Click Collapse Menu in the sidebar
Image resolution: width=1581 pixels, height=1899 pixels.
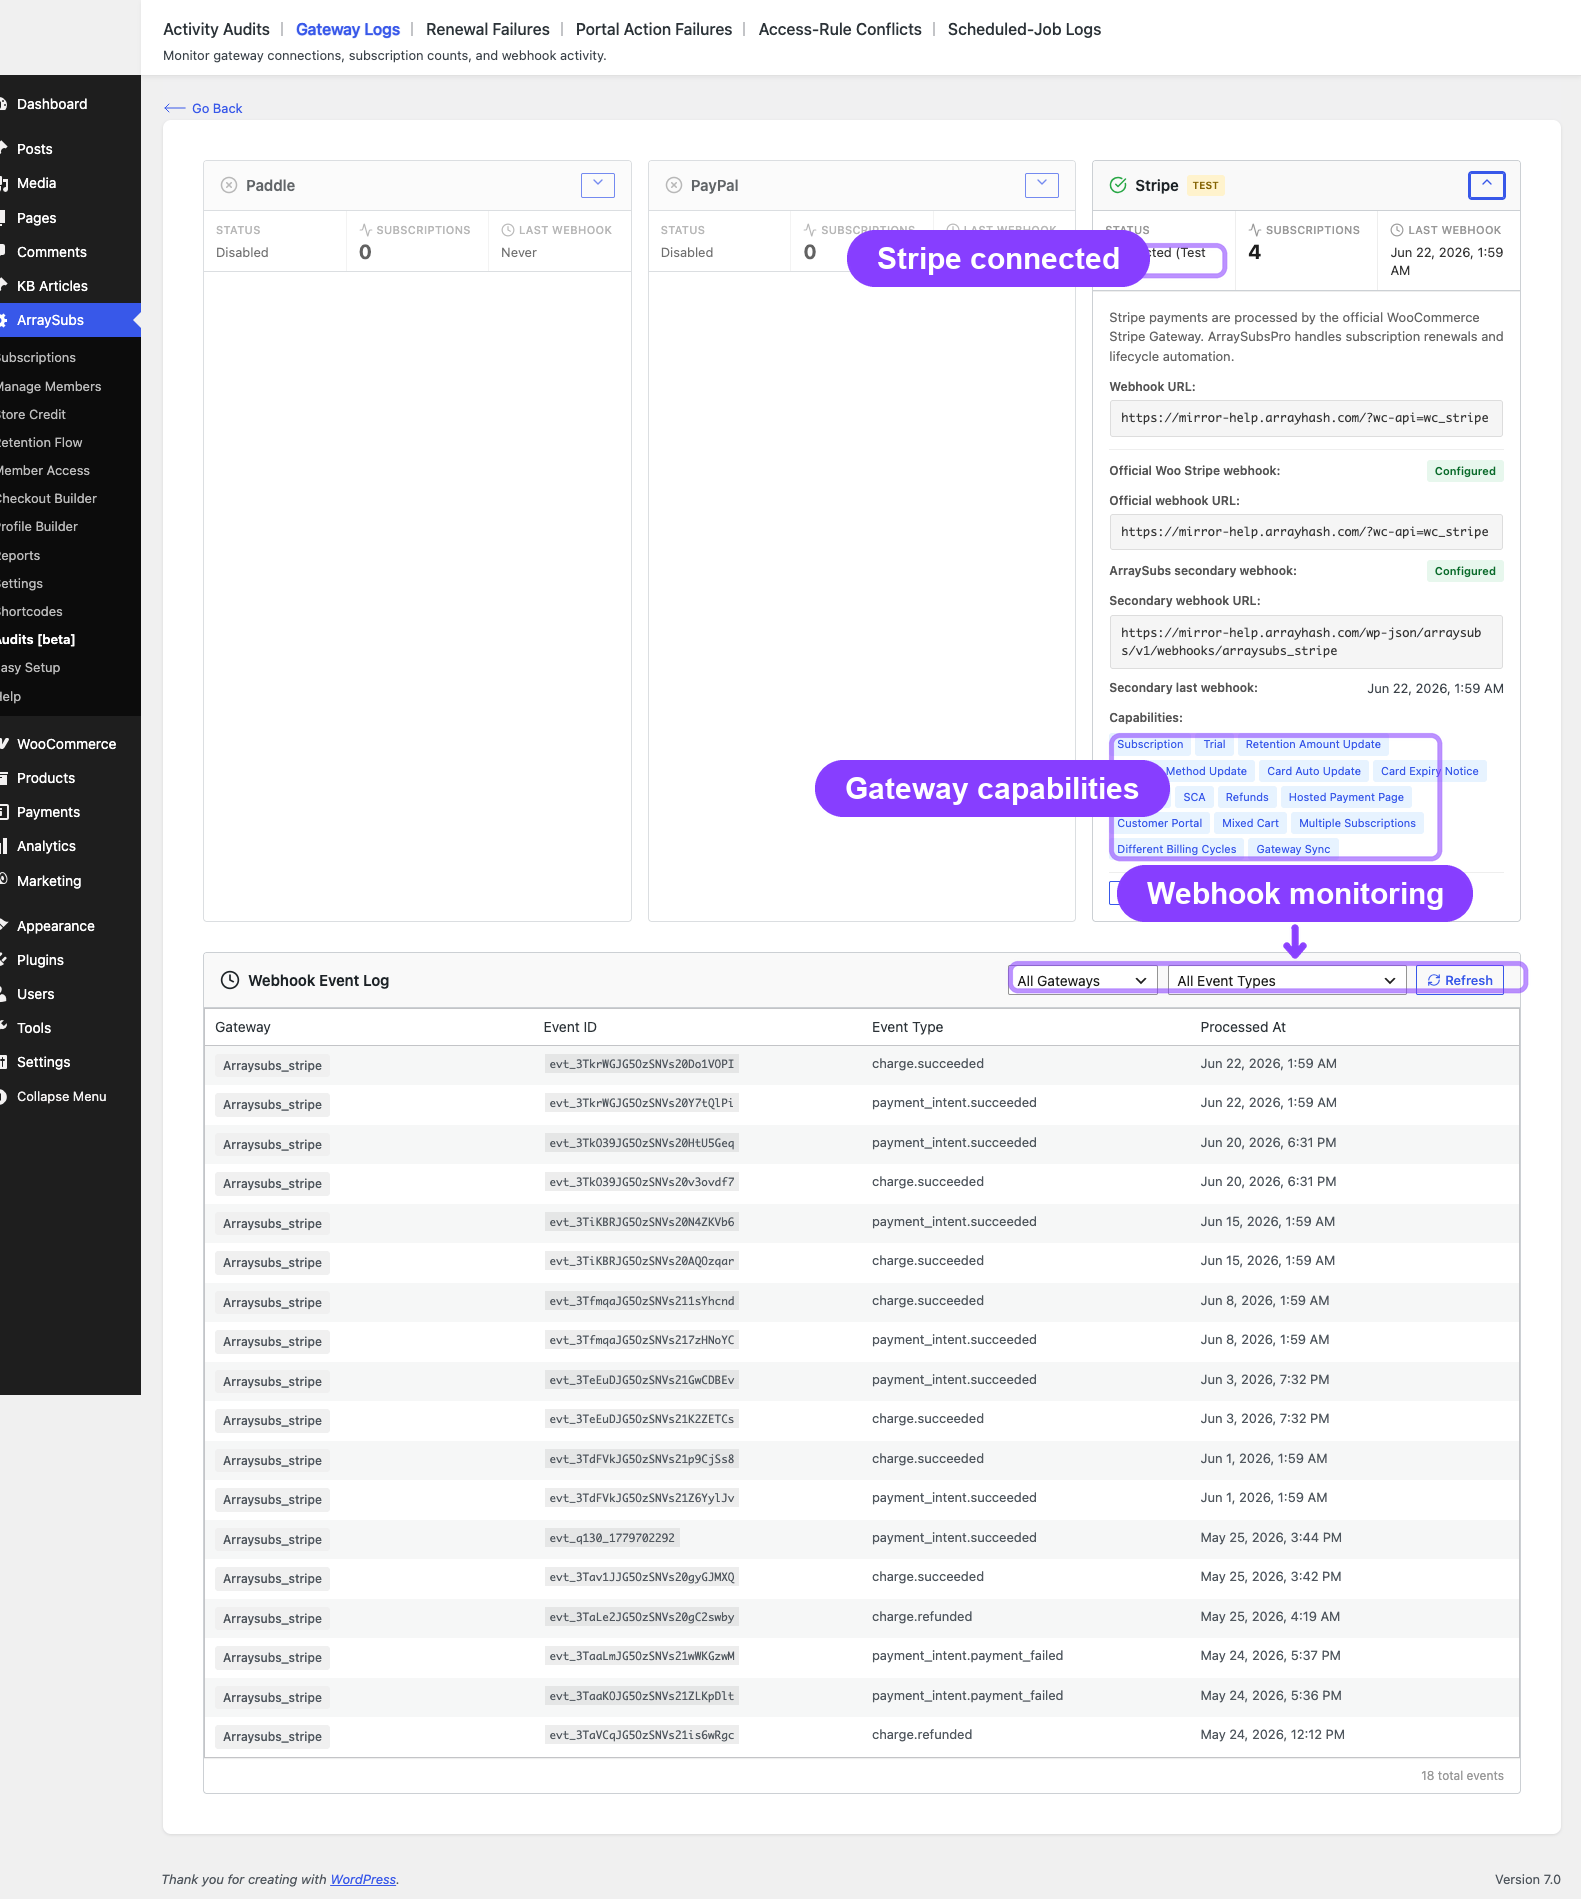click(70, 1096)
